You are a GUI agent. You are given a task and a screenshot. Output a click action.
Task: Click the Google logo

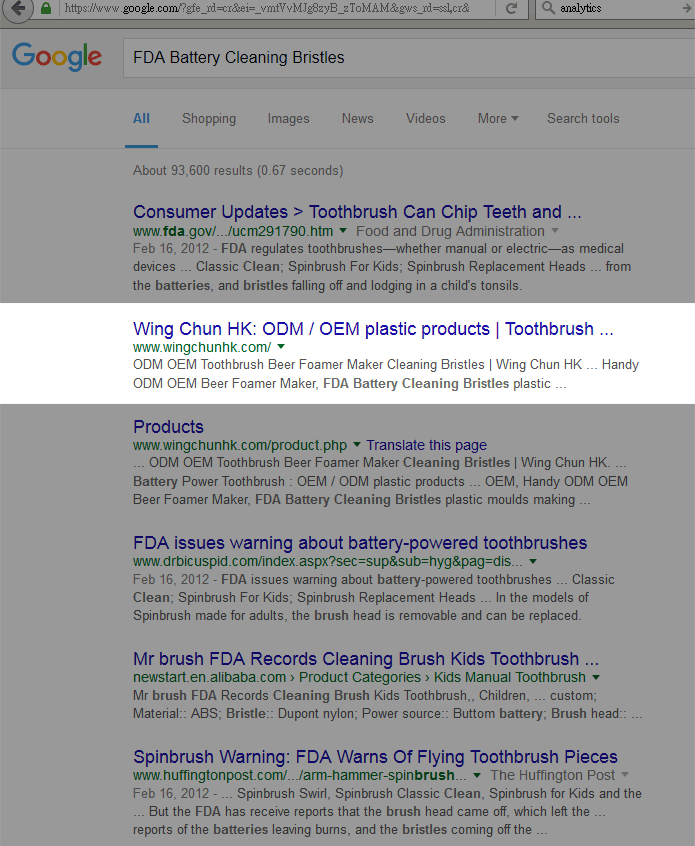[x=57, y=57]
